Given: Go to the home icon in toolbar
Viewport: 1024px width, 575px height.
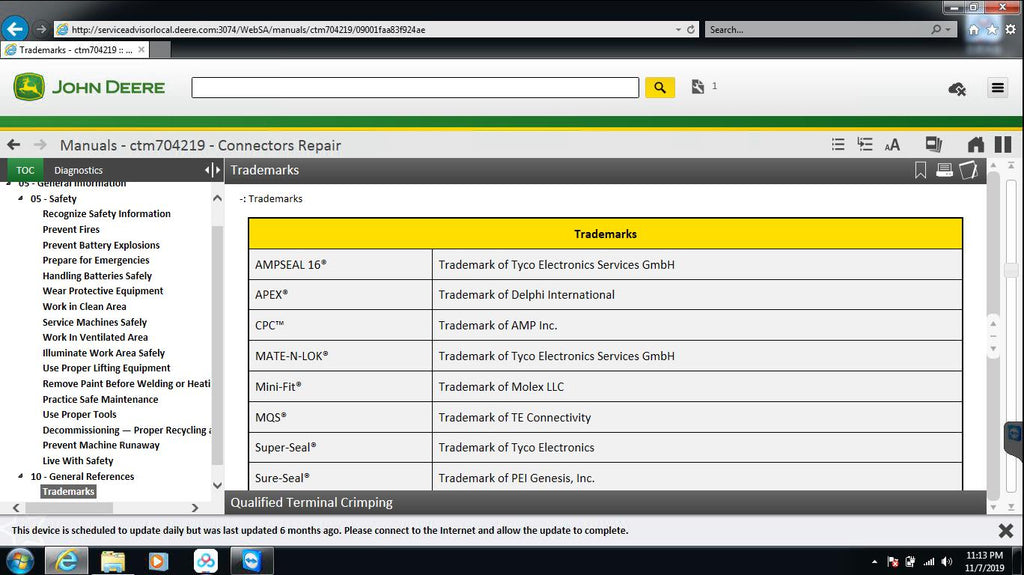Looking at the screenshot, I should click(976, 145).
